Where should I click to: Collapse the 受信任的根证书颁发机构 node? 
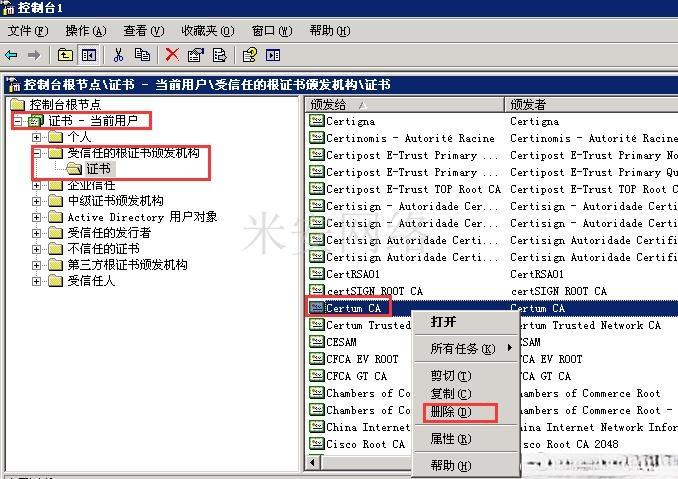coord(36,153)
